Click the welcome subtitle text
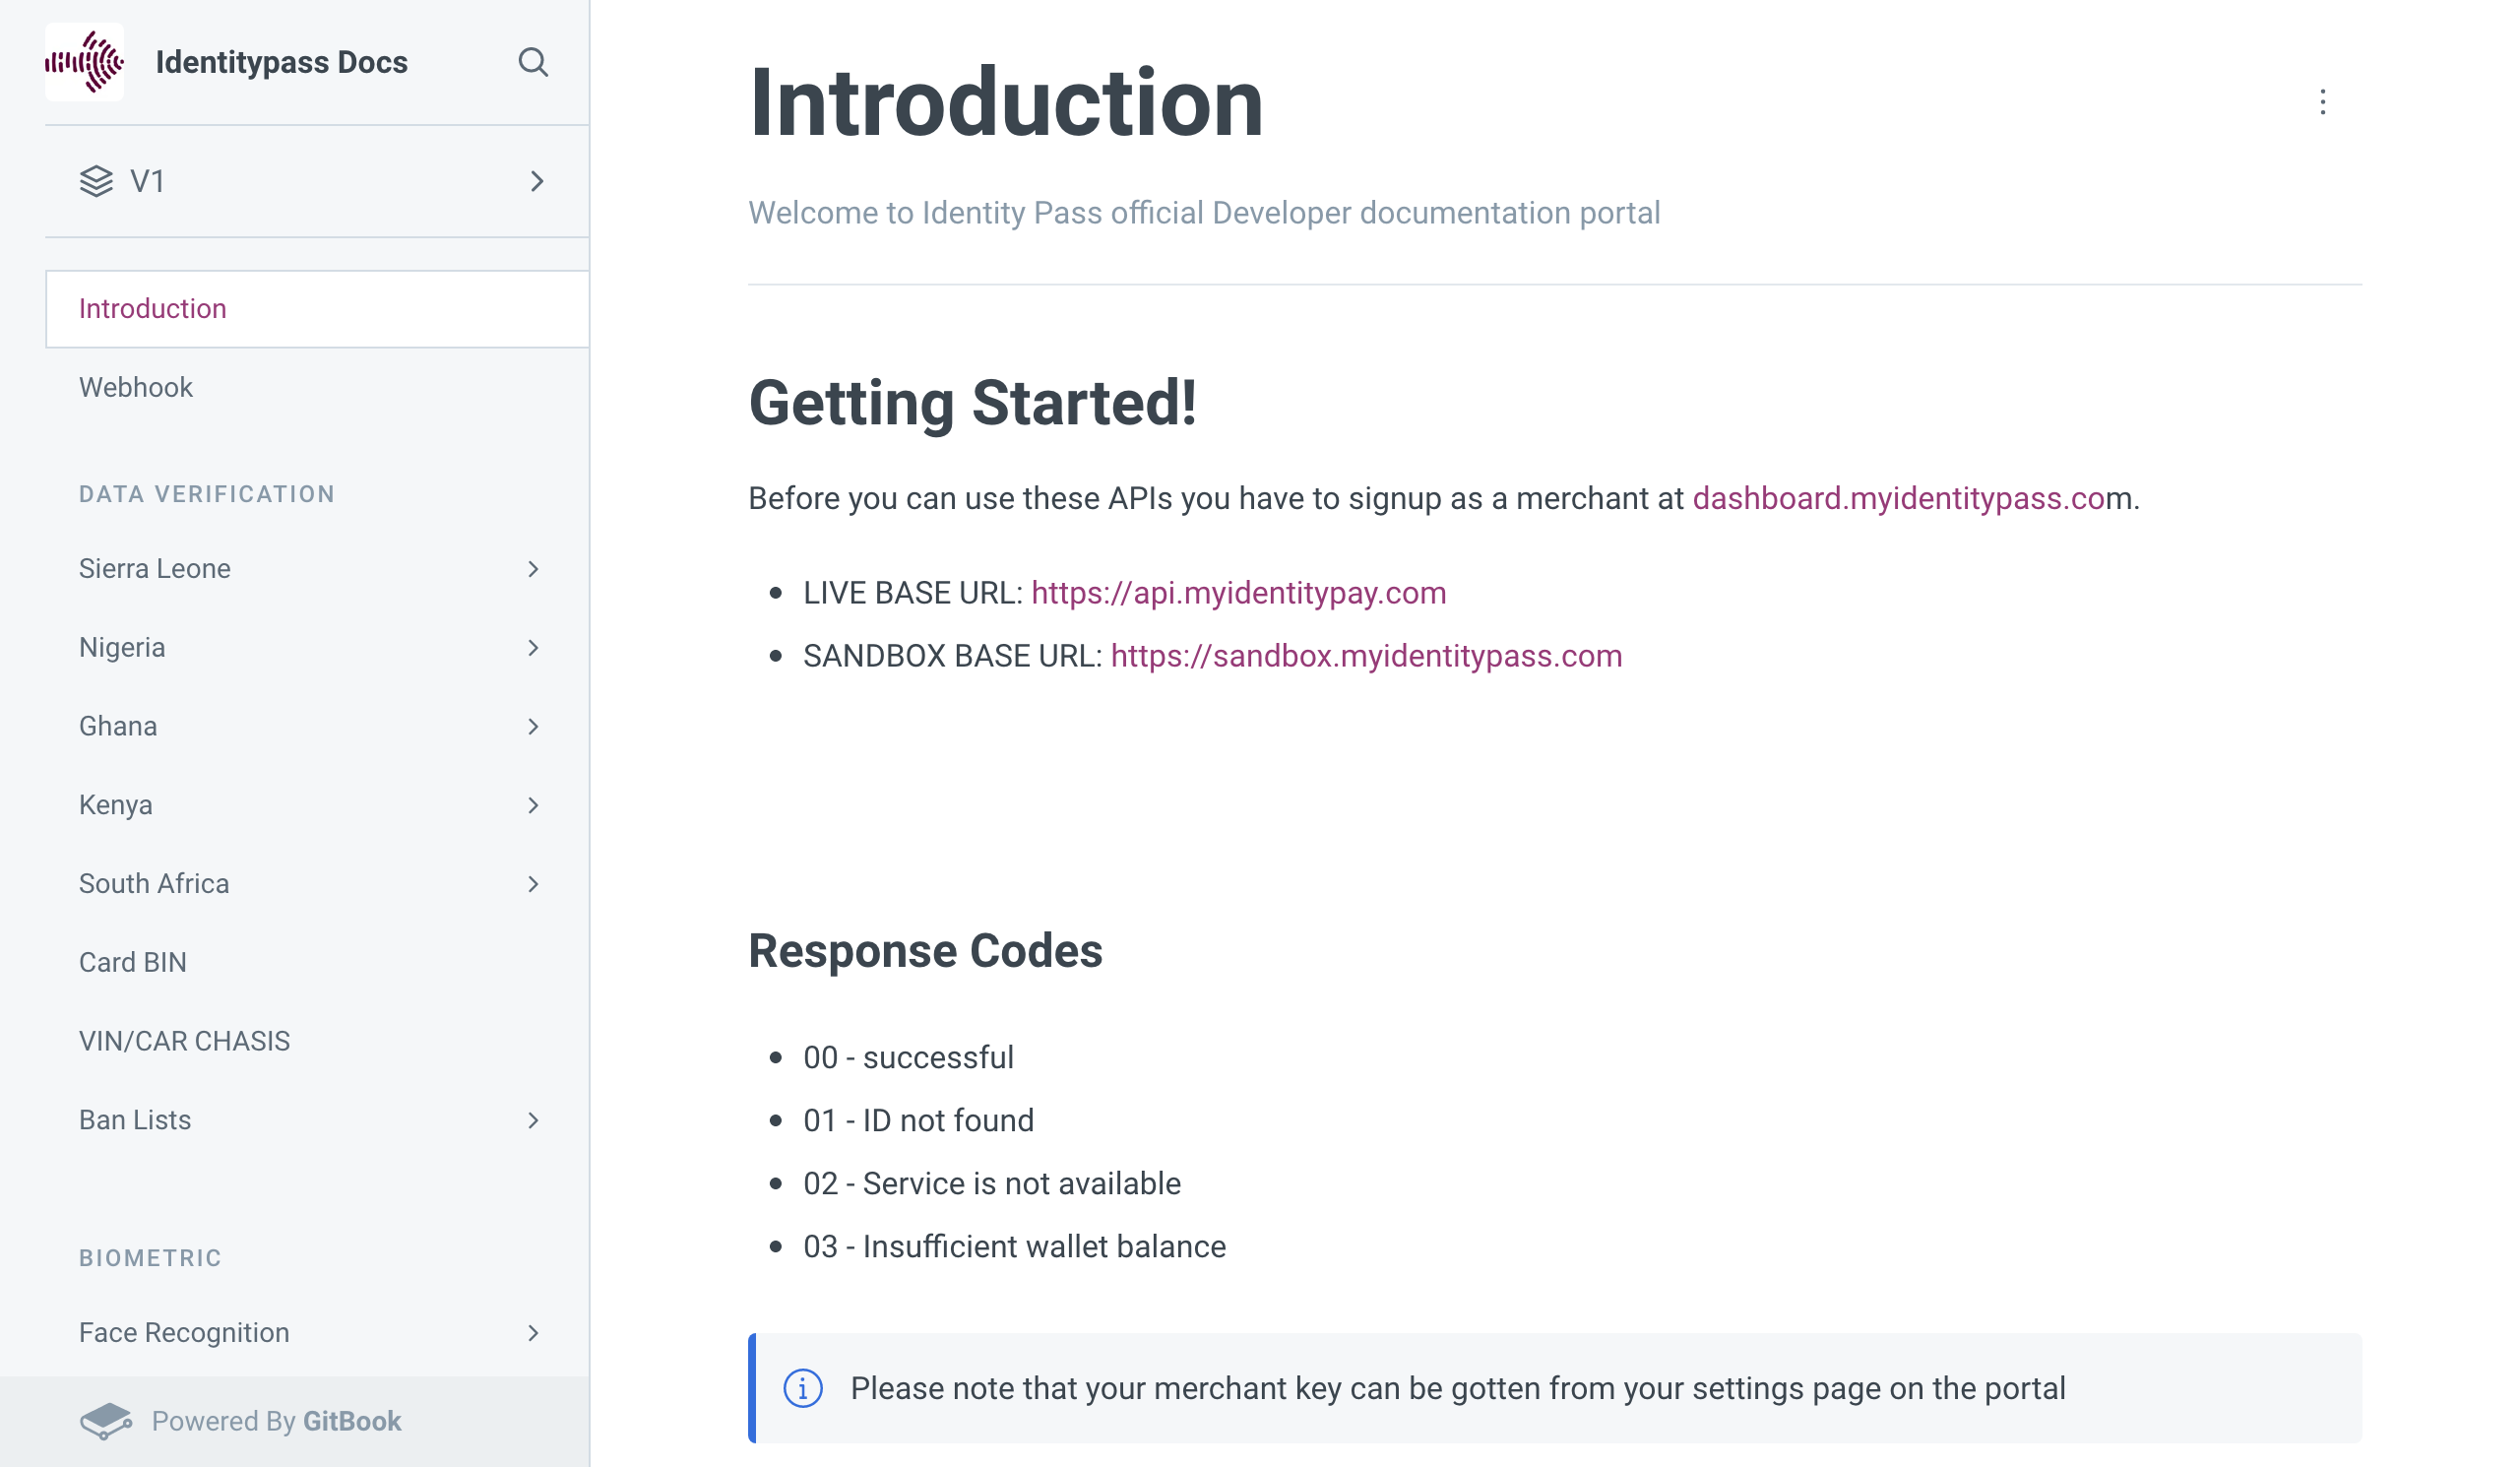Screen dimensions: 2520x1467 point(1204,213)
